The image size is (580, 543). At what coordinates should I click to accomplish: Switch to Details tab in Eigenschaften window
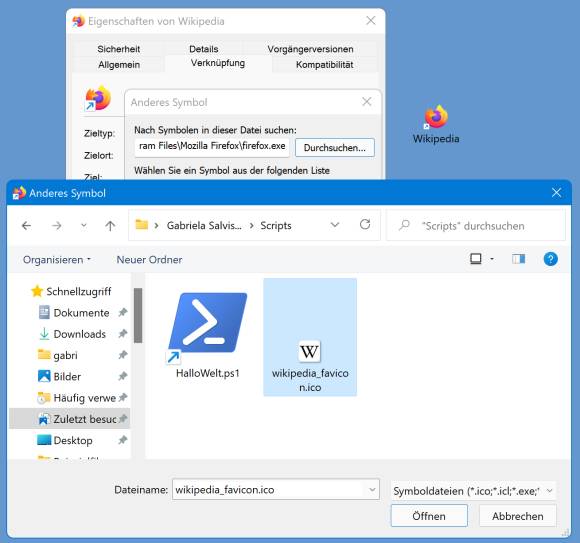[x=204, y=49]
